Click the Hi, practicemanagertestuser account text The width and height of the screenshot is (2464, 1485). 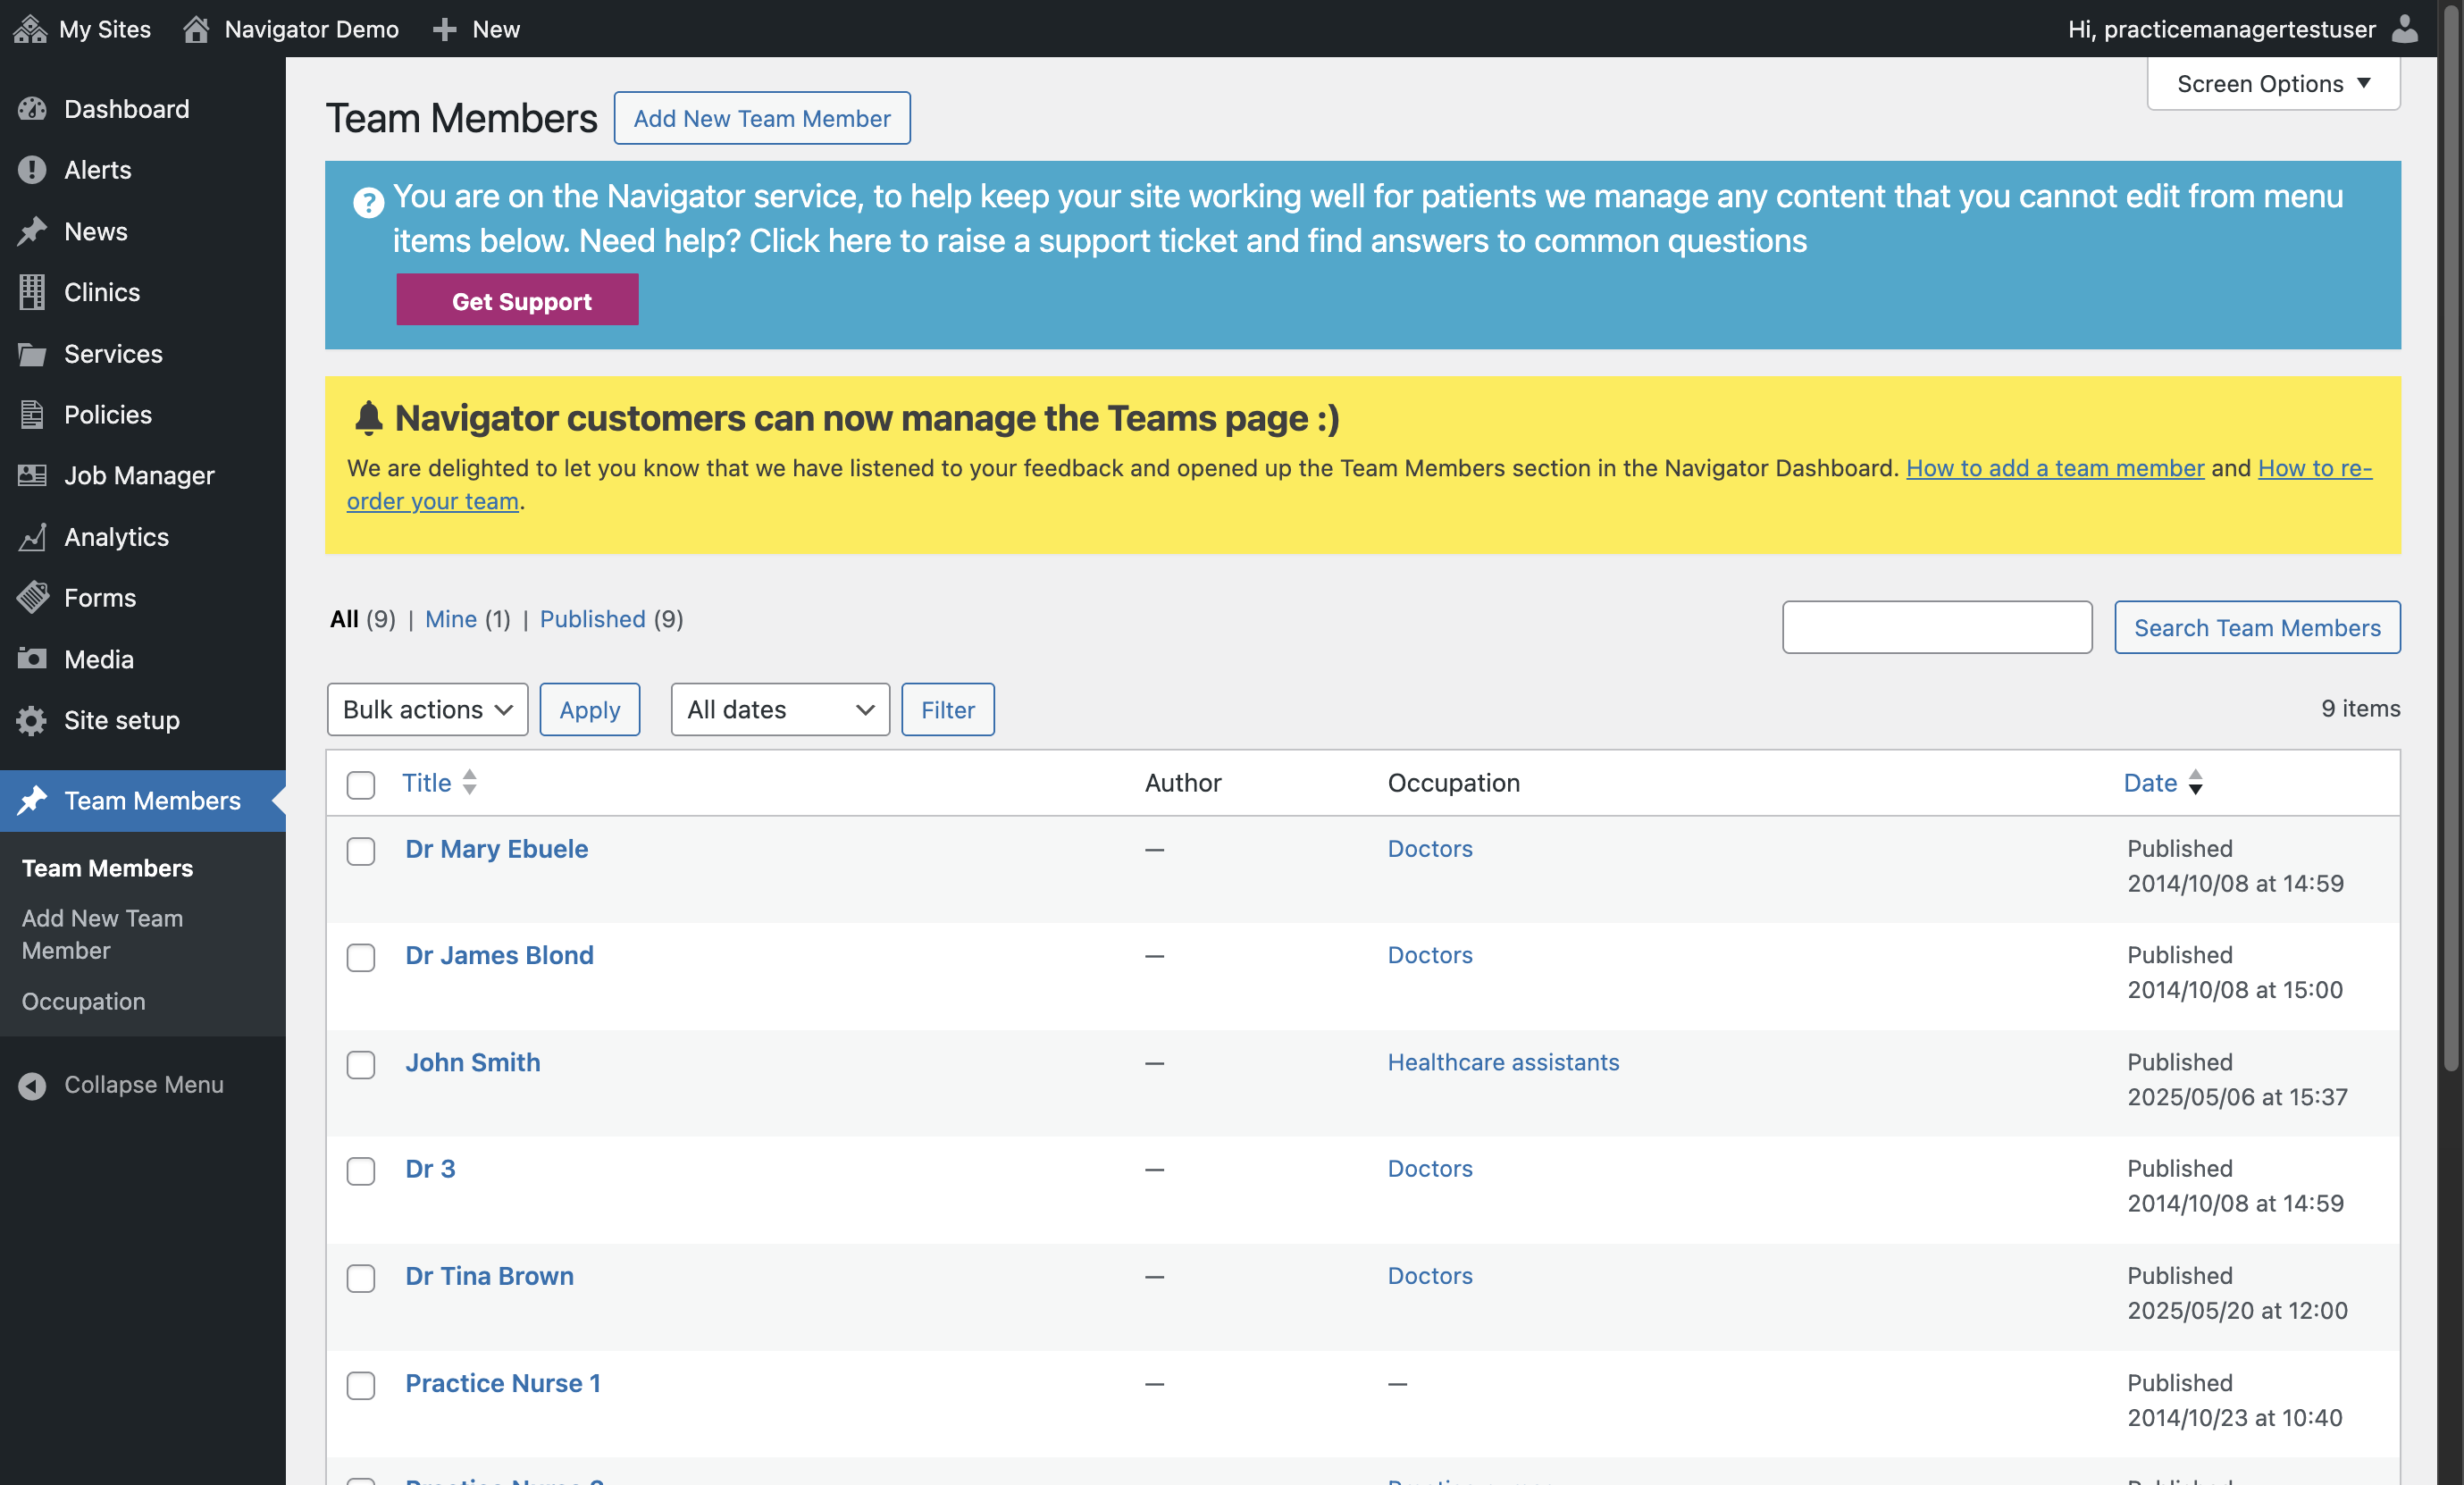[x=2222, y=29]
